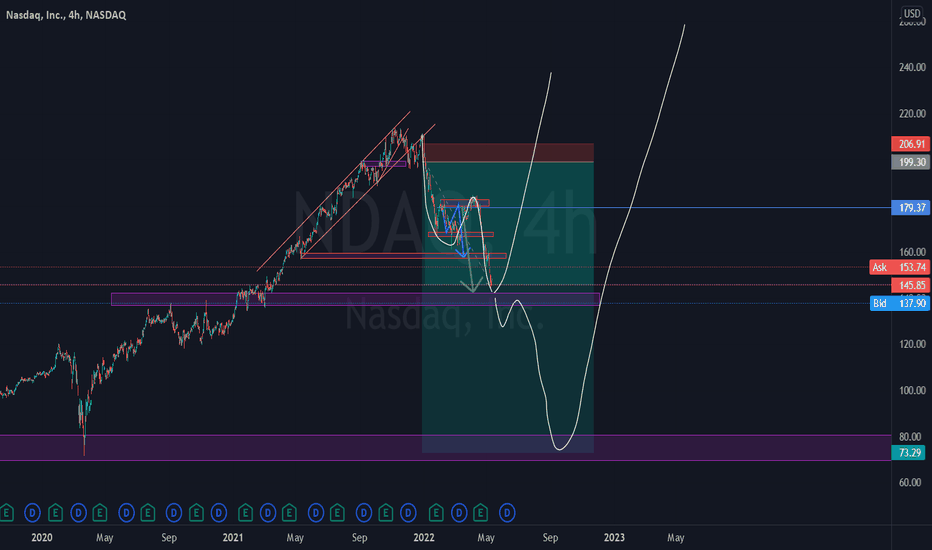The height and width of the screenshot is (550, 932).
Task: Click the blue 179.37 price label
Action: point(911,208)
